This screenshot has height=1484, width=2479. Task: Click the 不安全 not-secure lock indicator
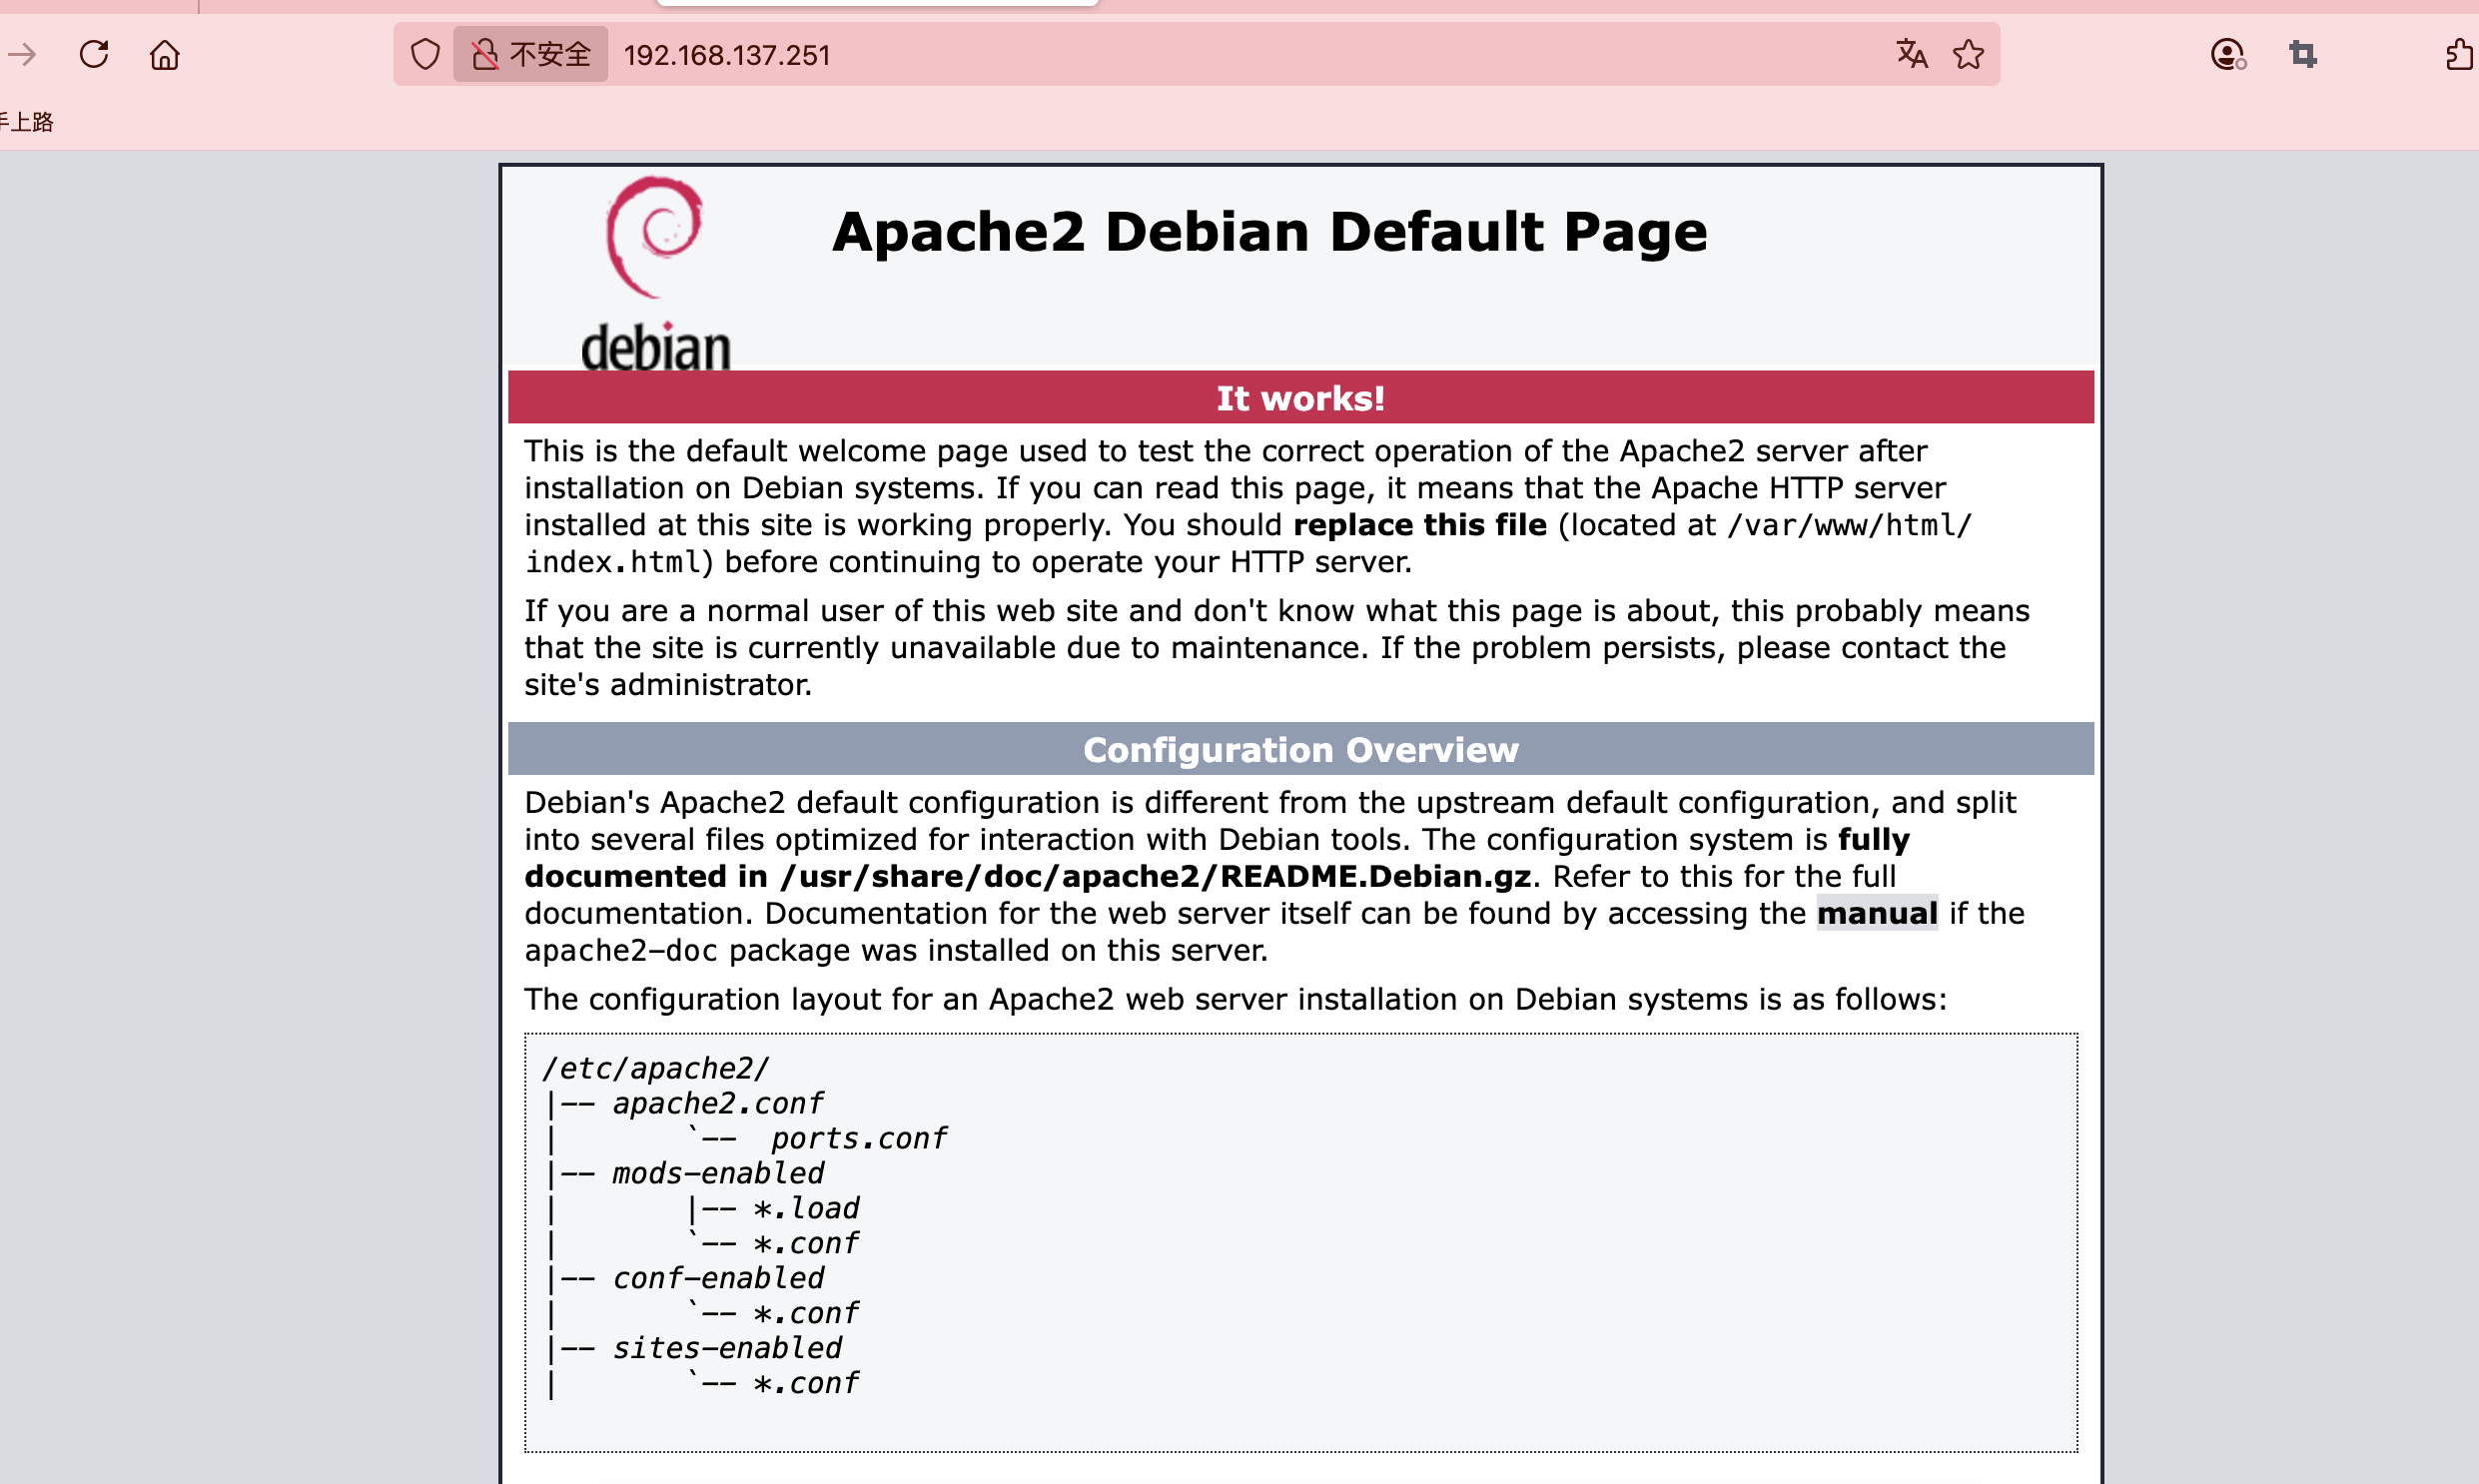tap(531, 54)
